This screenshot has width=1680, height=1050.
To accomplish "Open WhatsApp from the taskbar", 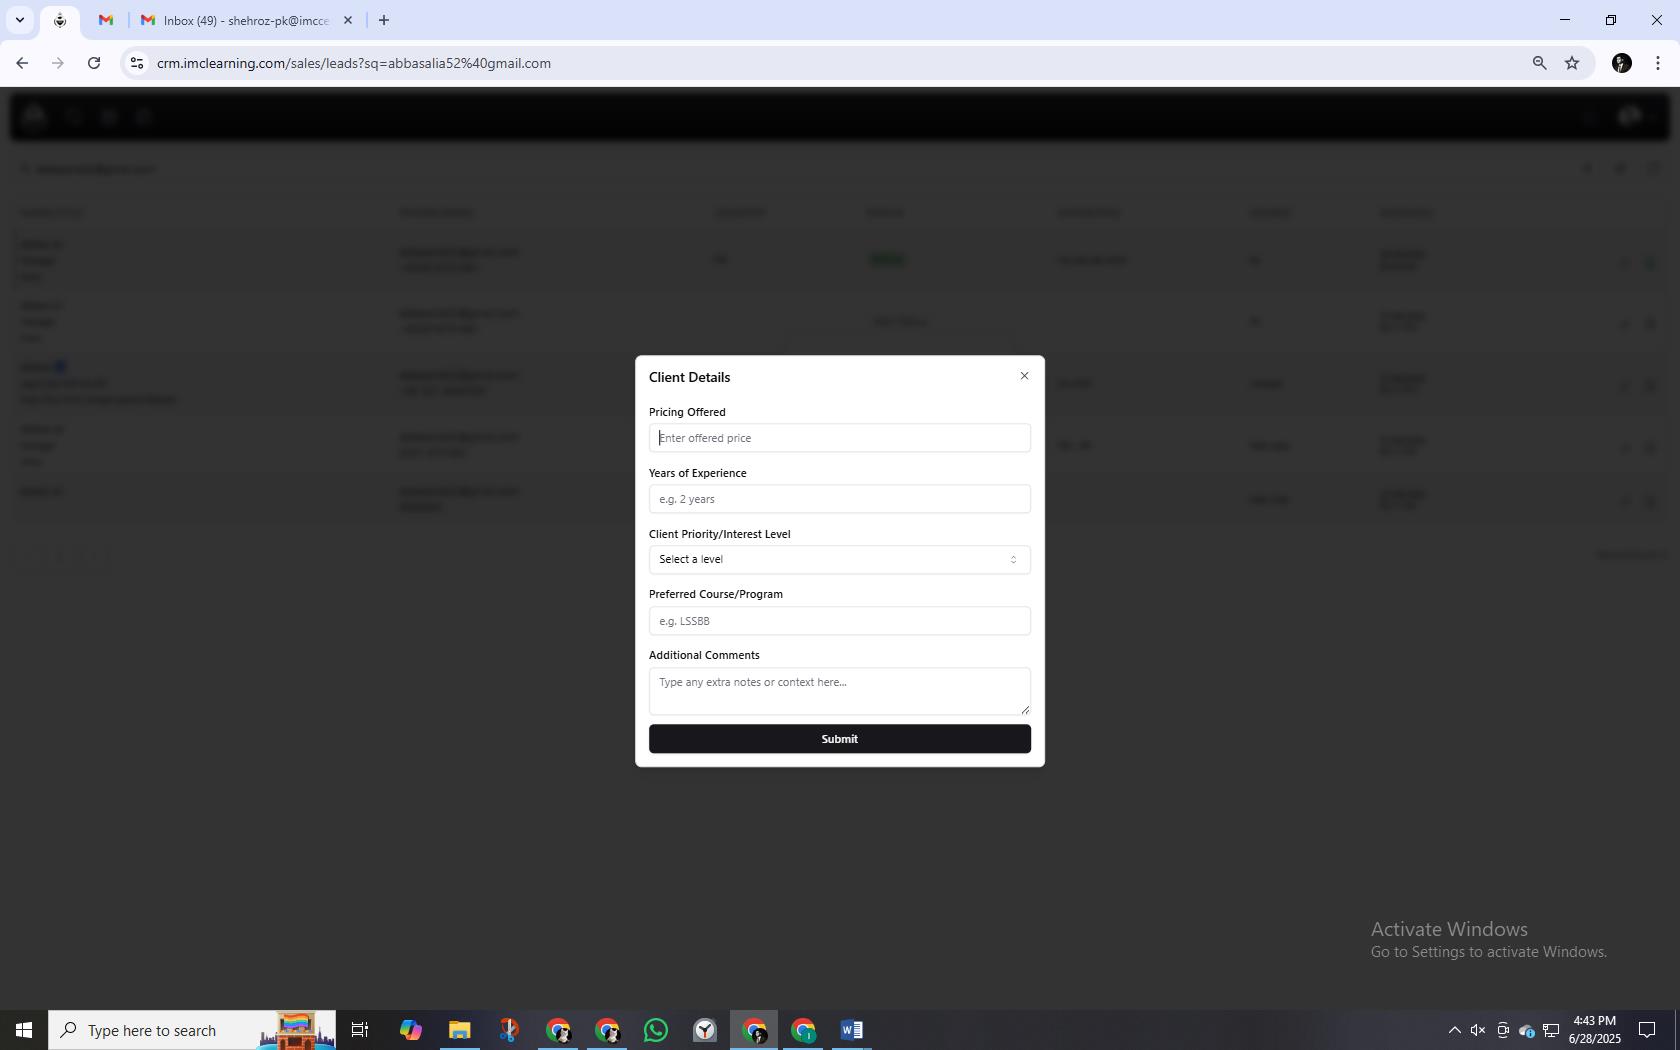I will pos(656,1030).
